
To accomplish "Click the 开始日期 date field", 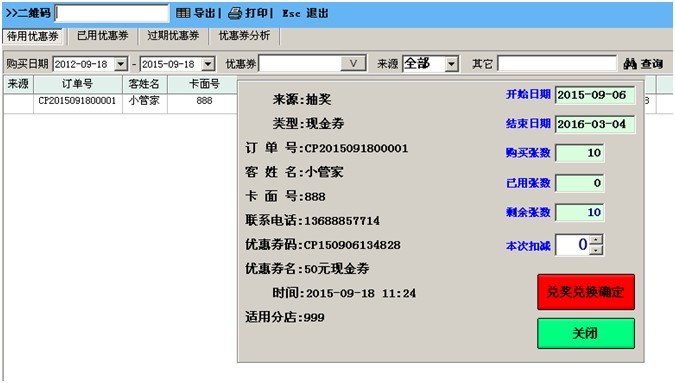I will [595, 95].
